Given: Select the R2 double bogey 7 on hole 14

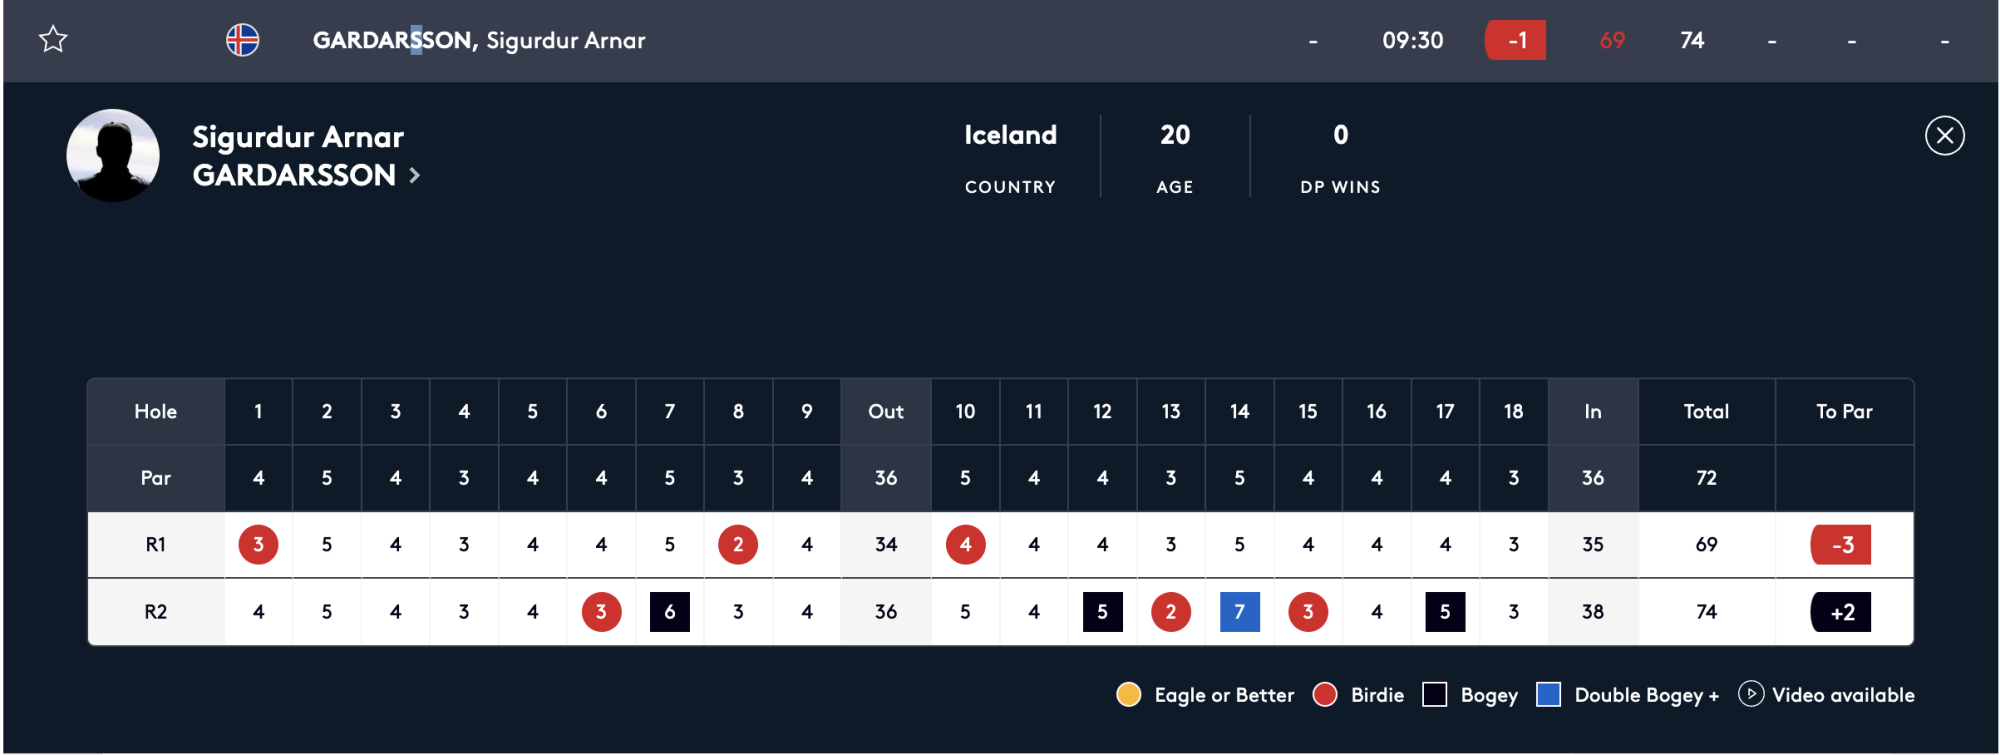Looking at the screenshot, I should pyautogui.click(x=1239, y=612).
